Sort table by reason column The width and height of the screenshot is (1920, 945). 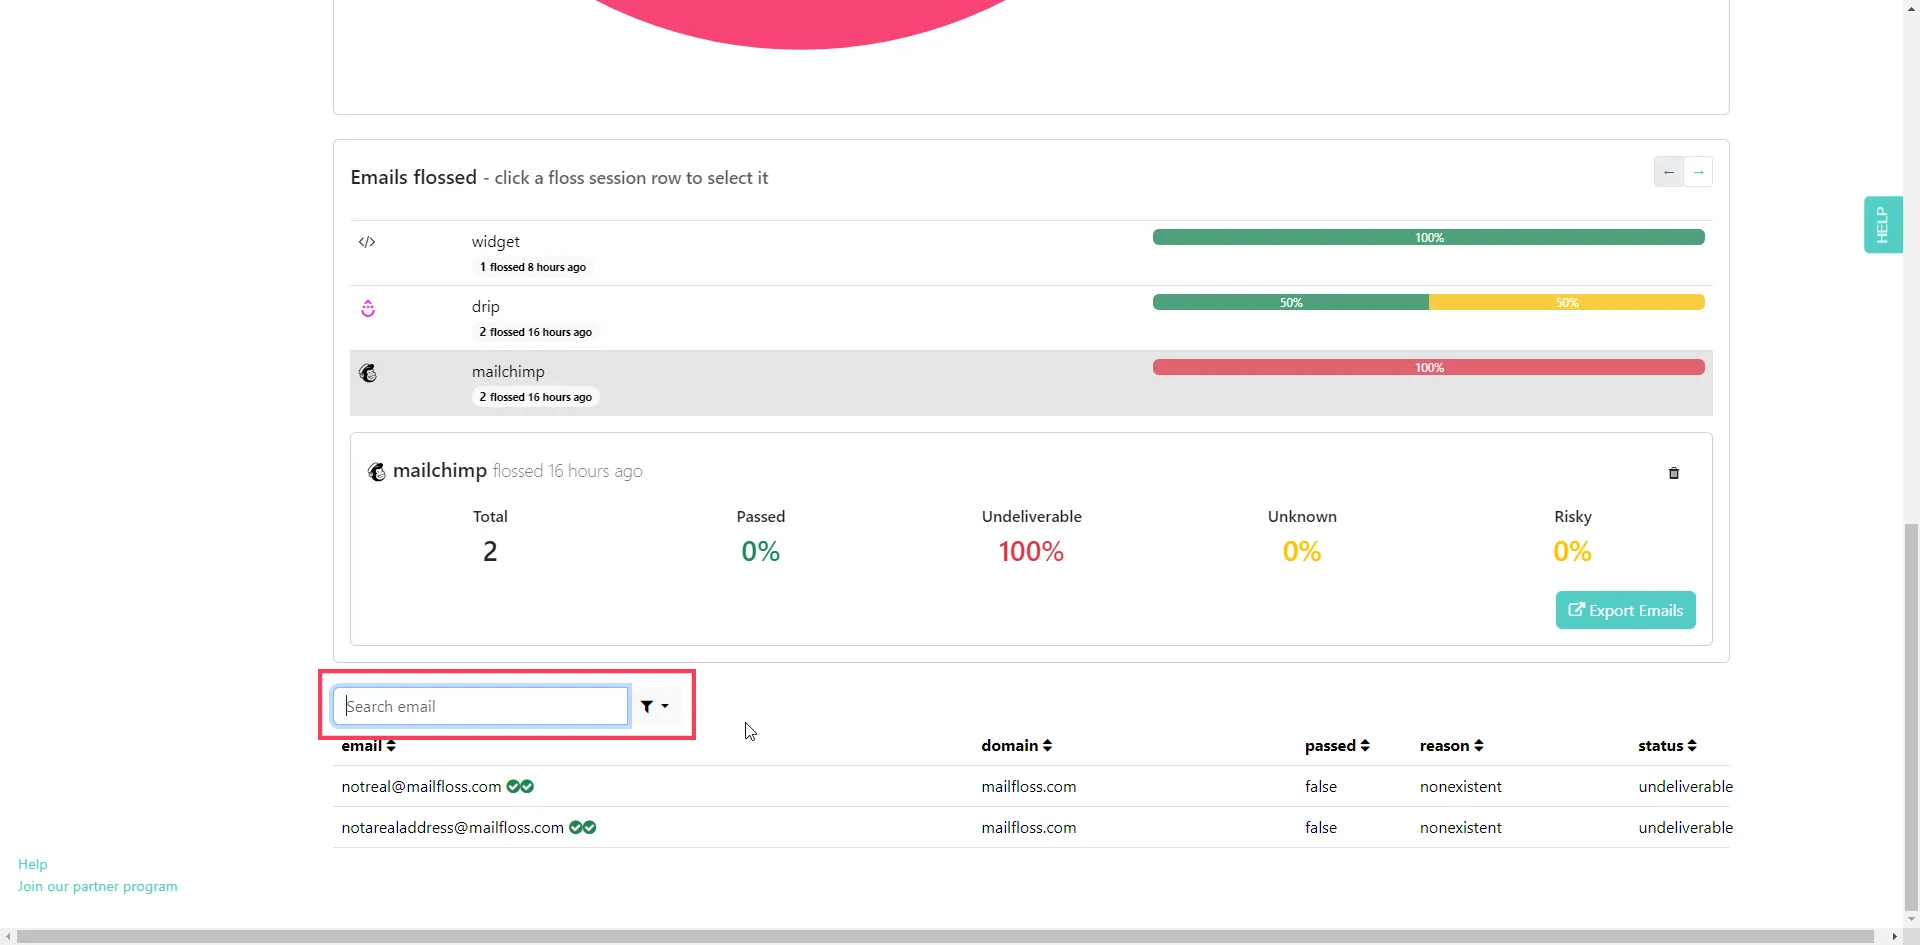tap(1451, 746)
